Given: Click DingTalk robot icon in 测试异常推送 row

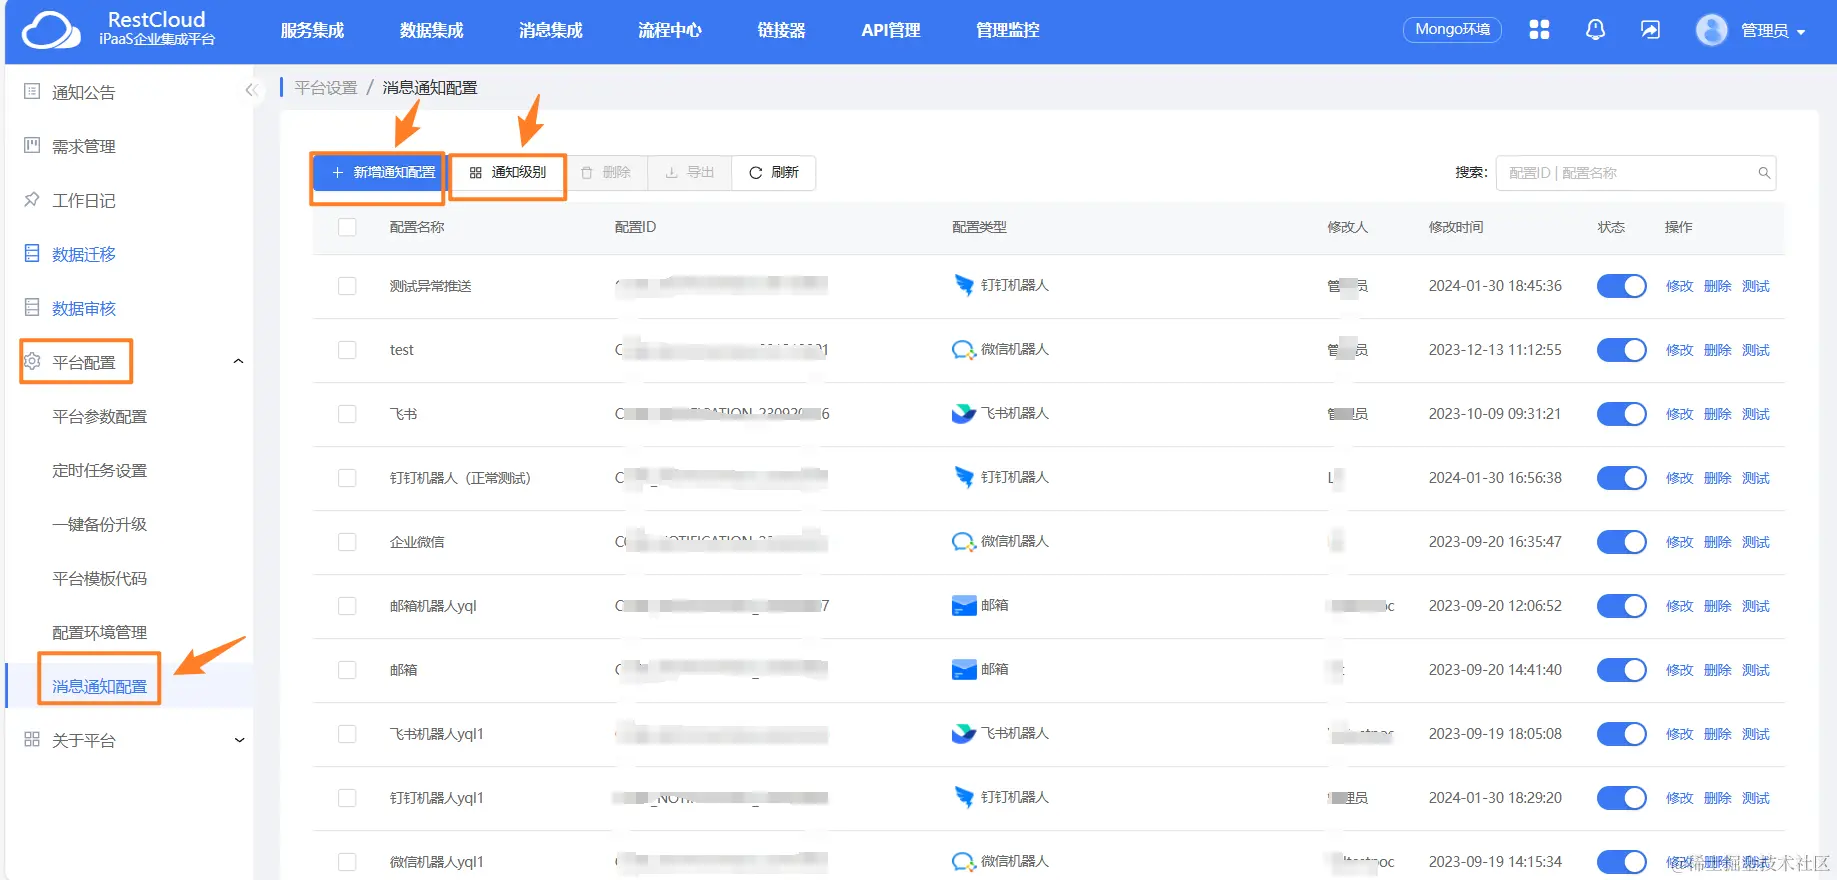Looking at the screenshot, I should [x=964, y=285].
